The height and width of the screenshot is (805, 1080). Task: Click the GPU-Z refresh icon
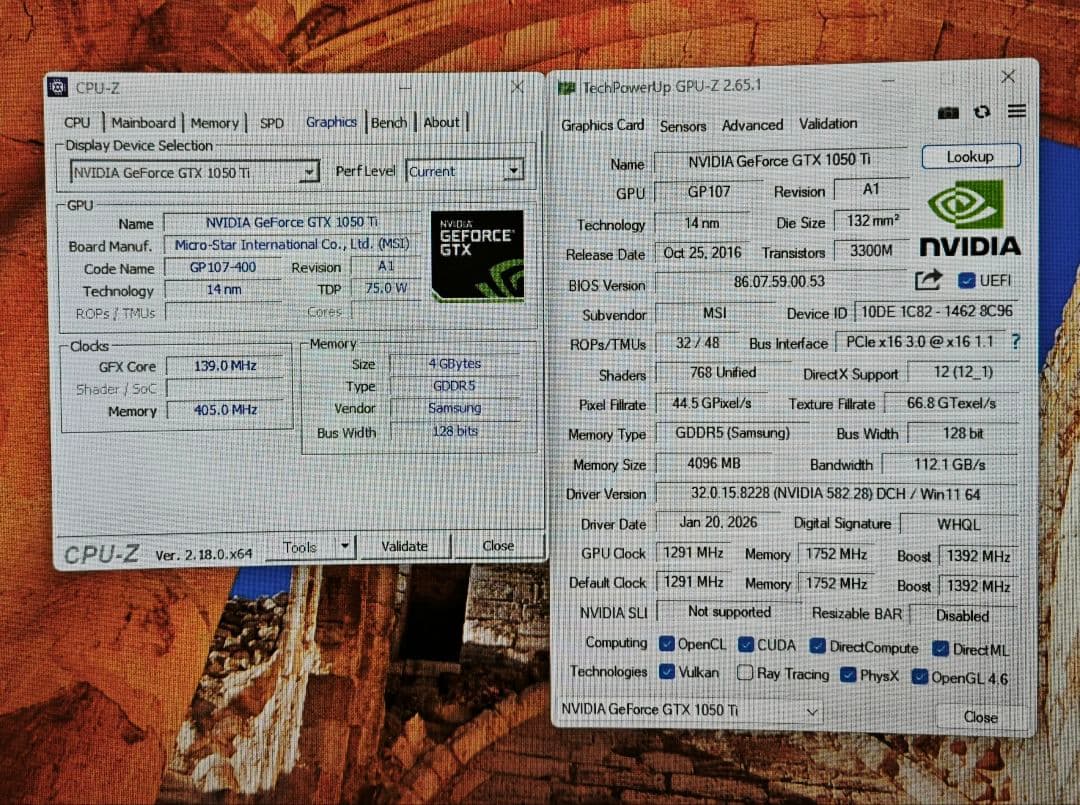click(x=982, y=112)
